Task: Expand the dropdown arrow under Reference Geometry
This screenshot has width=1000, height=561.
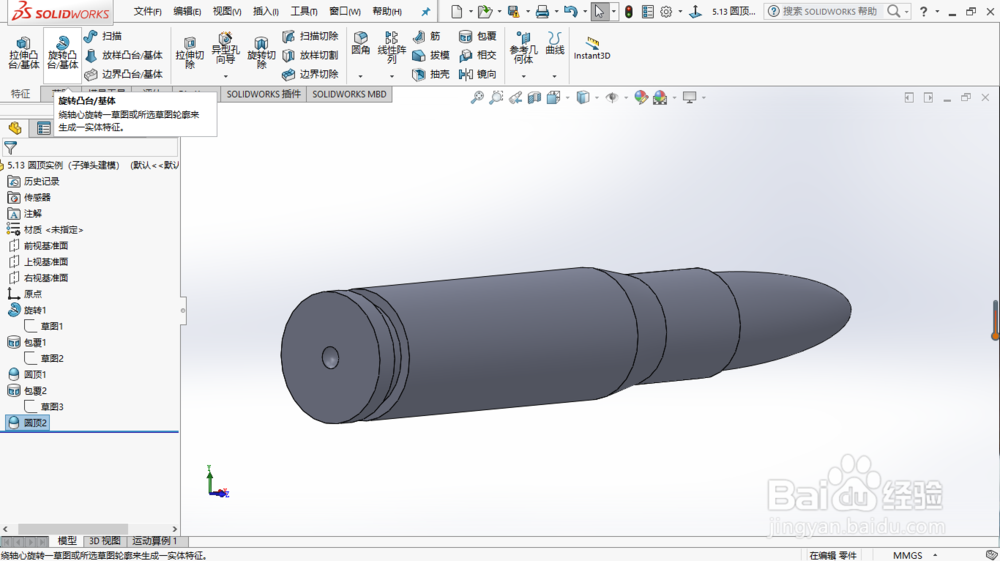Action: tap(524, 76)
